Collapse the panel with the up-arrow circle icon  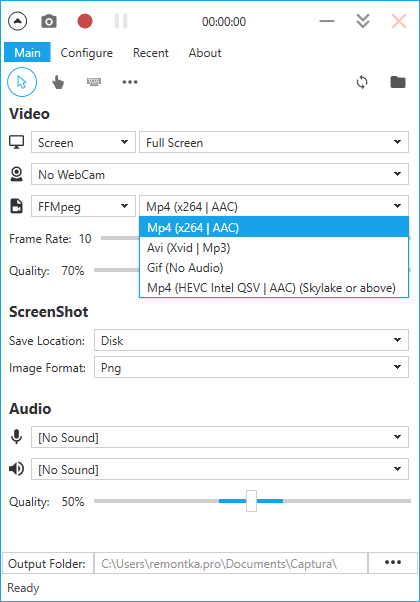pyautogui.click(x=17, y=22)
